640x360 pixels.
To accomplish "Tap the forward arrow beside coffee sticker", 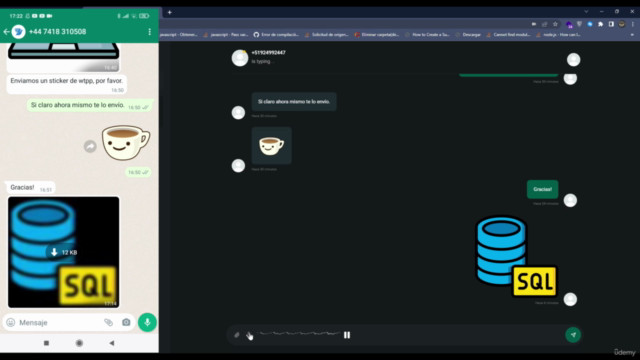I will tap(90, 146).
